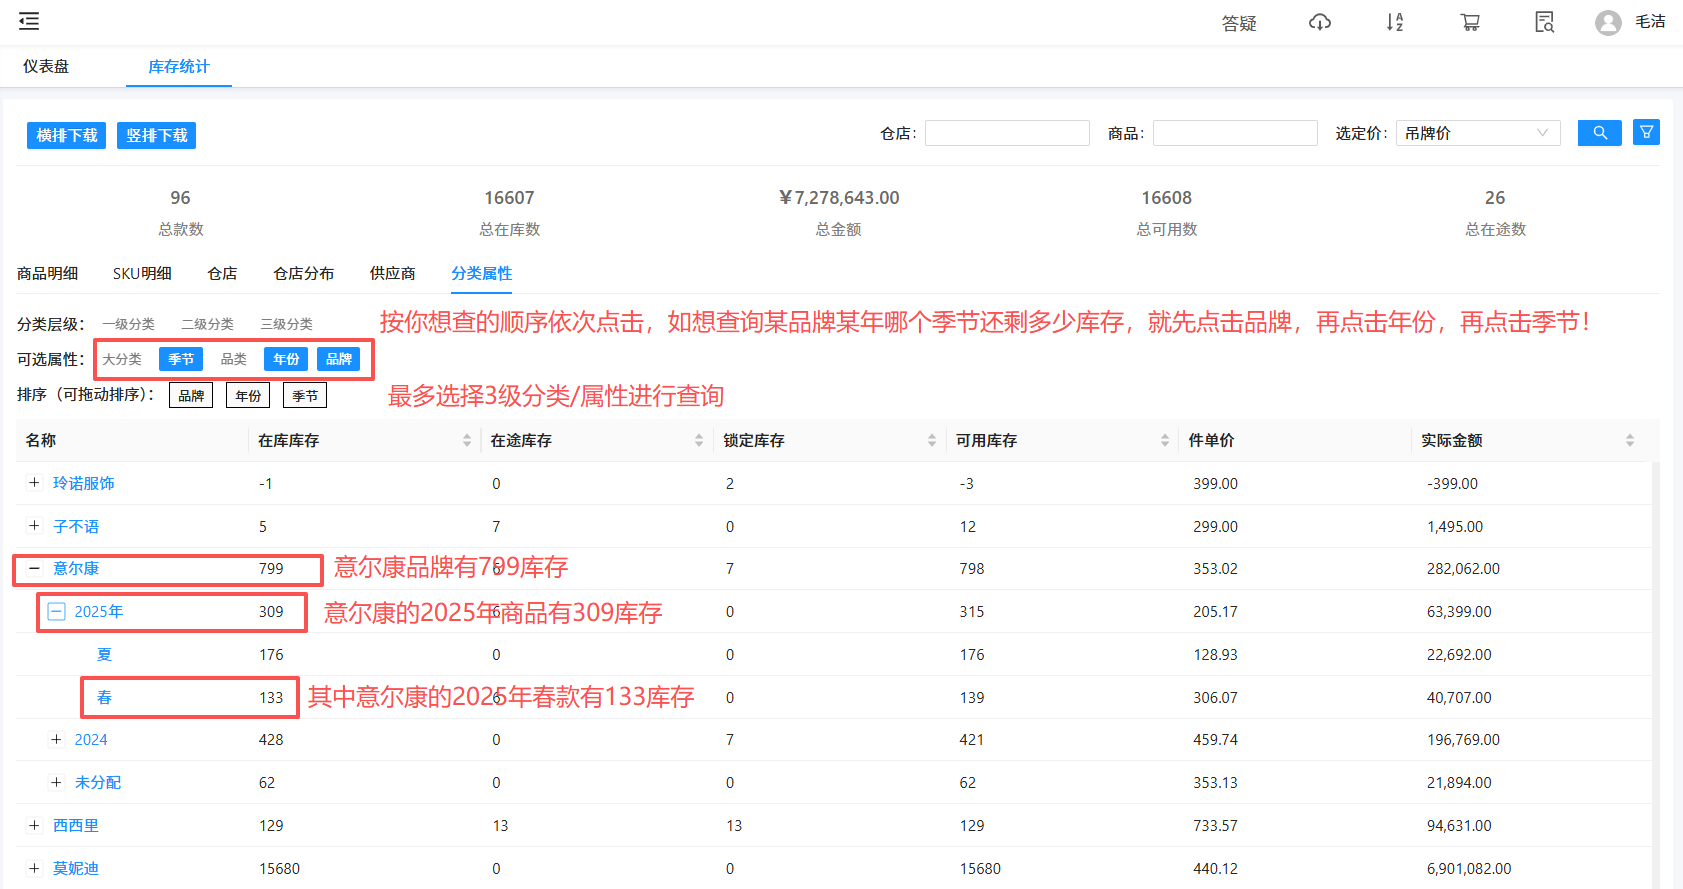Open the shopping cart icon
The height and width of the screenshot is (889, 1683).
pos(1470,22)
